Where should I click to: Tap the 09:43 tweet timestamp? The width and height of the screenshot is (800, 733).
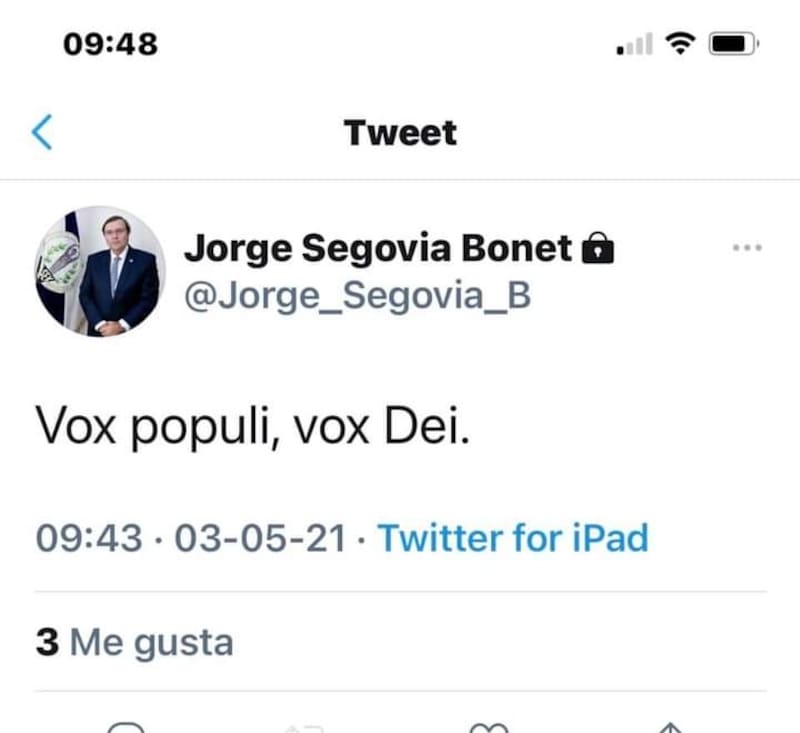click(89, 538)
